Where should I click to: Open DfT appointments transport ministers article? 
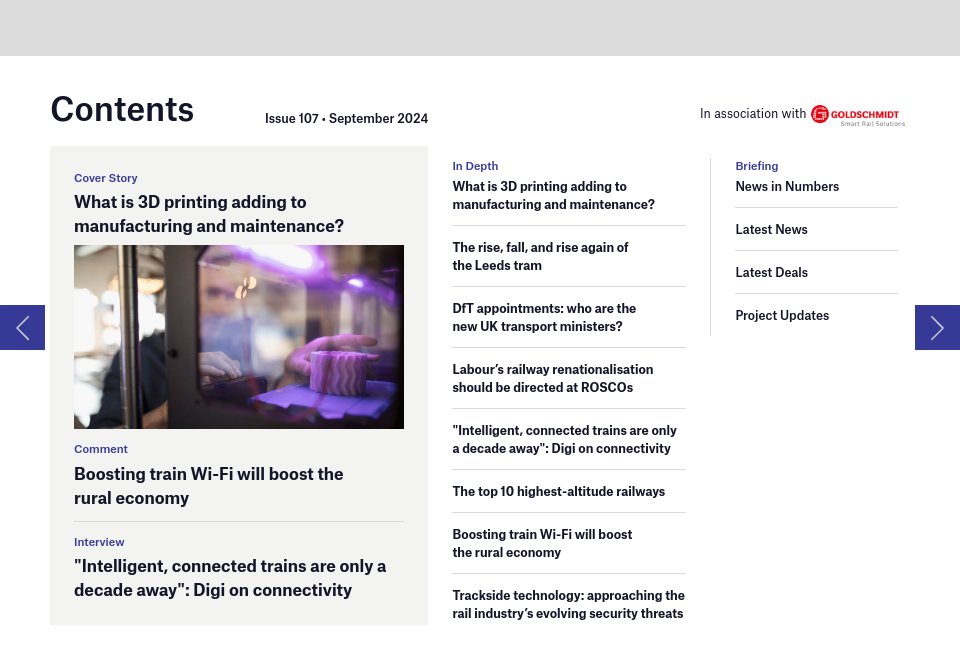click(544, 317)
